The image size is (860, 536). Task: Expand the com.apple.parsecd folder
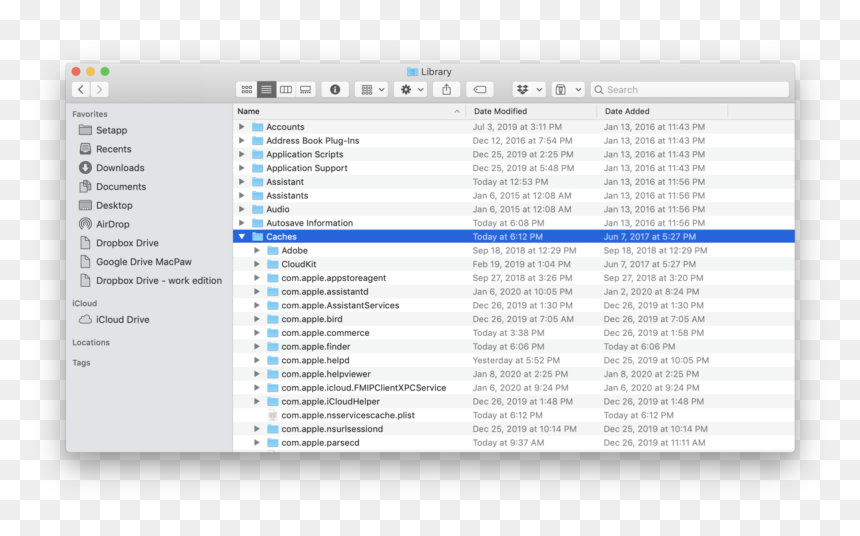coord(257,443)
